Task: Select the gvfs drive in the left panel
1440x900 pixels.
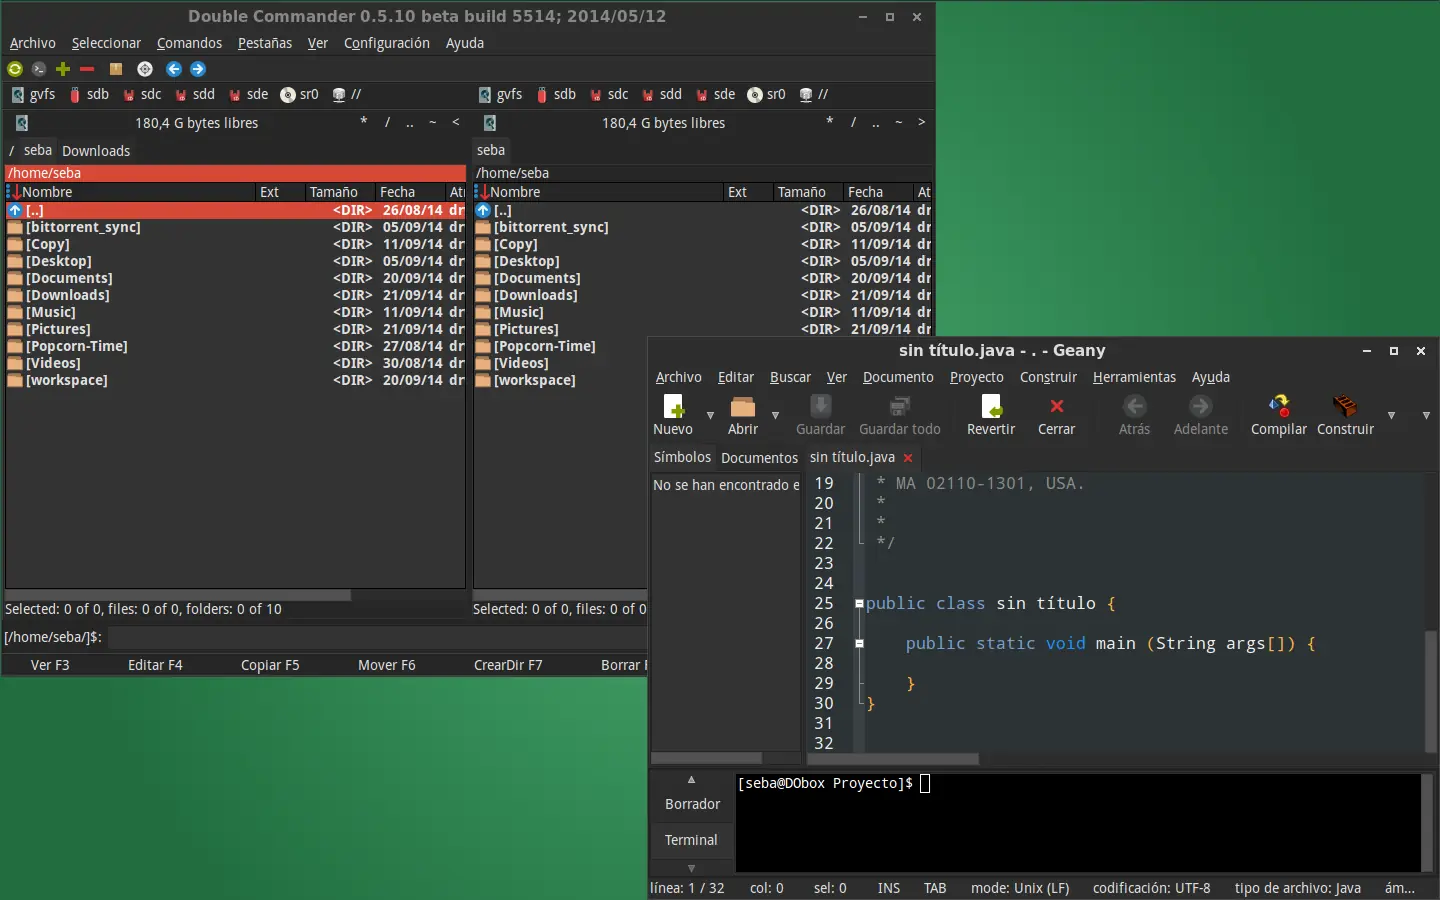Action: [x=33, y=94]
